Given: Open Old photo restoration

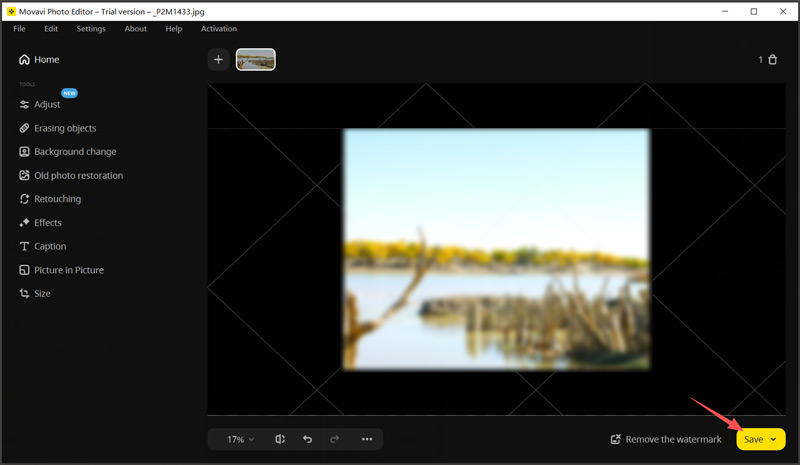Looking at the screenshot, I should 71,176.
